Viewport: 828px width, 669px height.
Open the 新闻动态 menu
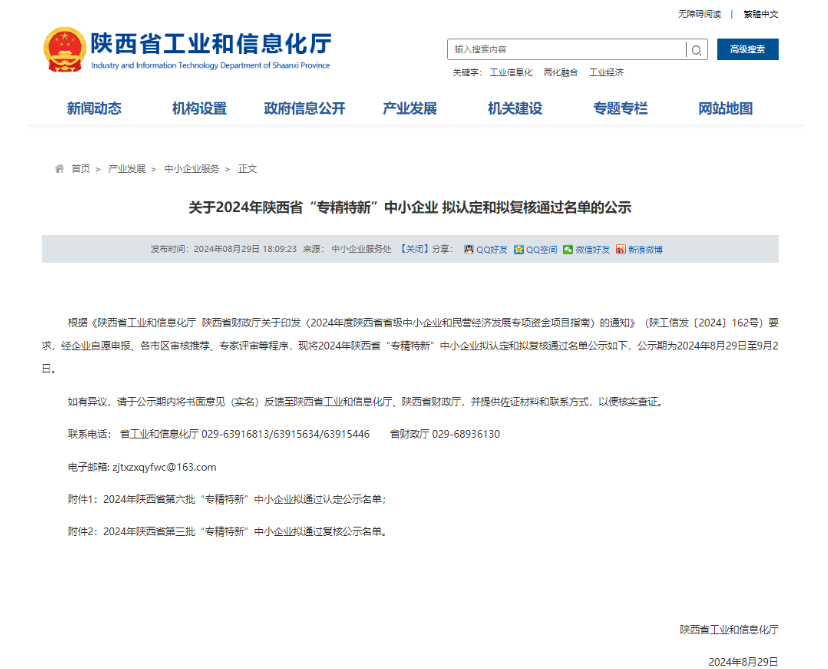[x=94, y=108]
